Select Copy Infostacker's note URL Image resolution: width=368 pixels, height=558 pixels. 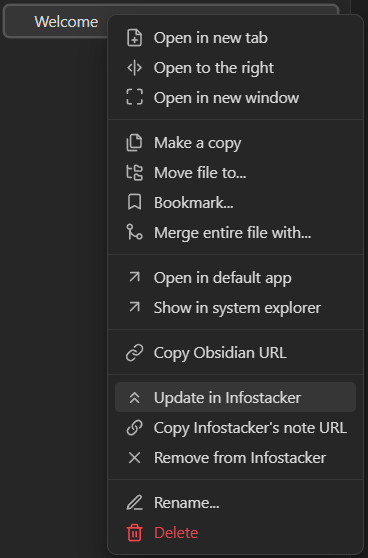[x=235, y=427]
